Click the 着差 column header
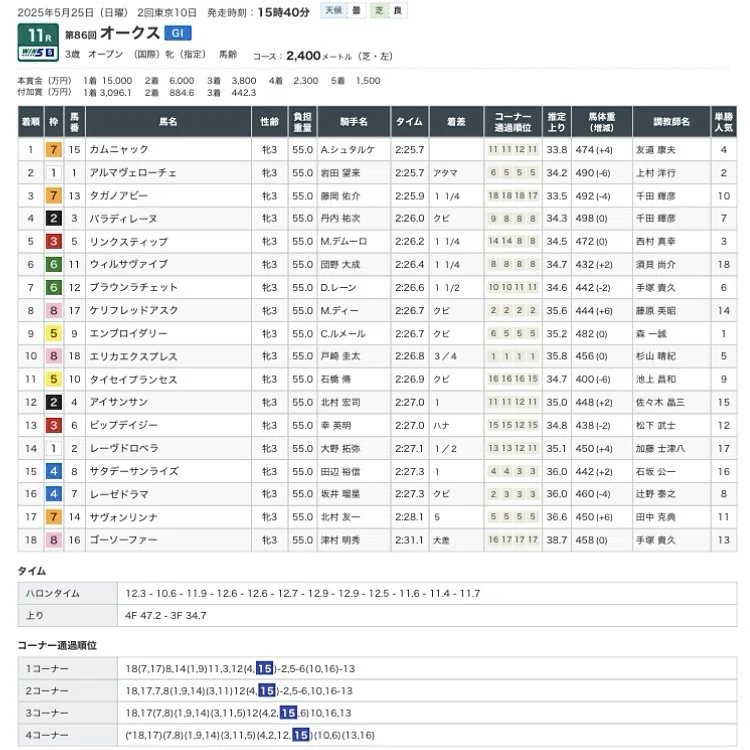The height and width of the screenshot is (750, 750). pos(456,122)
